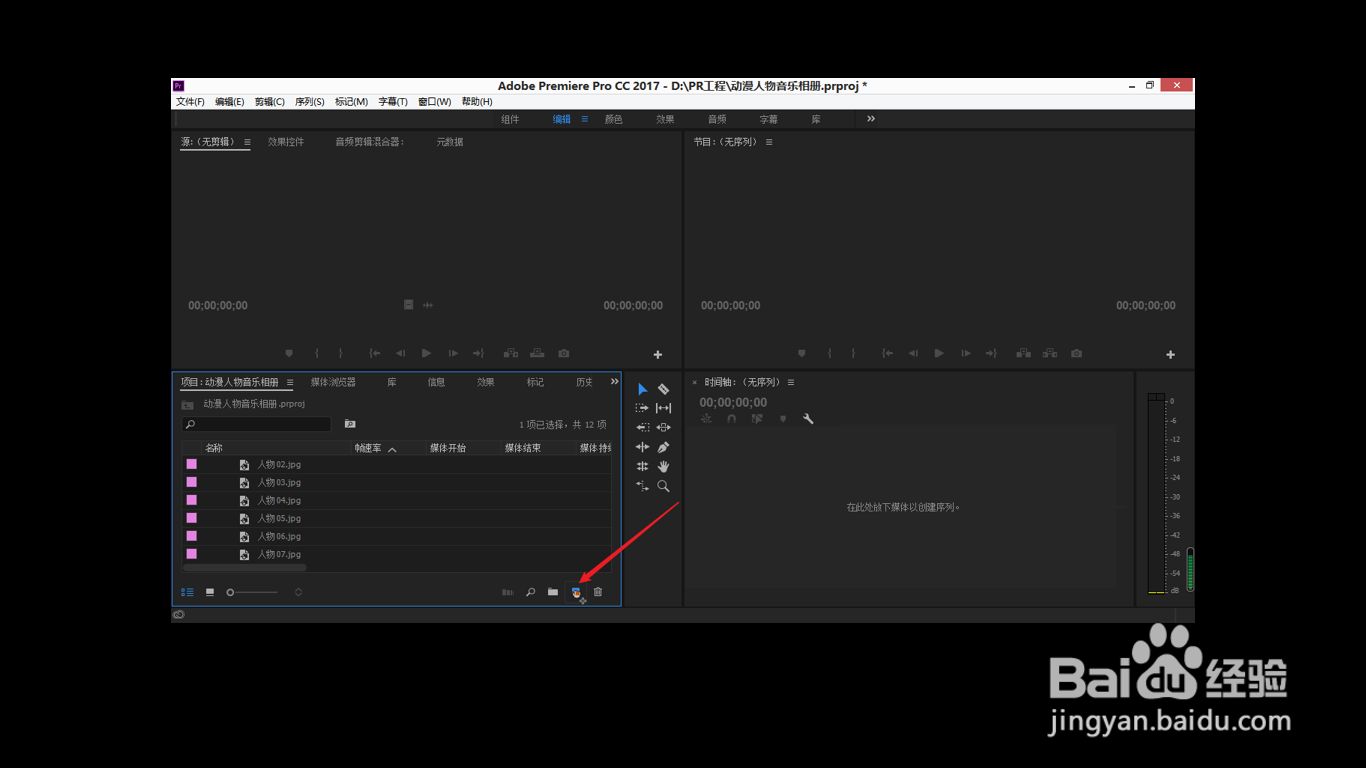Select the Razor tool
Viewport: 1366px width, 768px height.
tap(663, 389)
